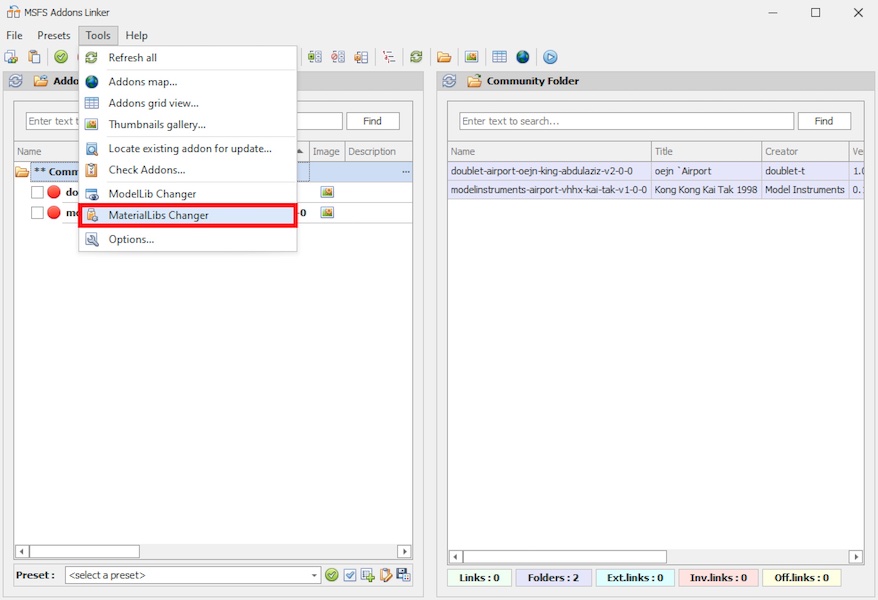Click left arrow of Community panel horizontal scrollbar

tap(455, 556)
